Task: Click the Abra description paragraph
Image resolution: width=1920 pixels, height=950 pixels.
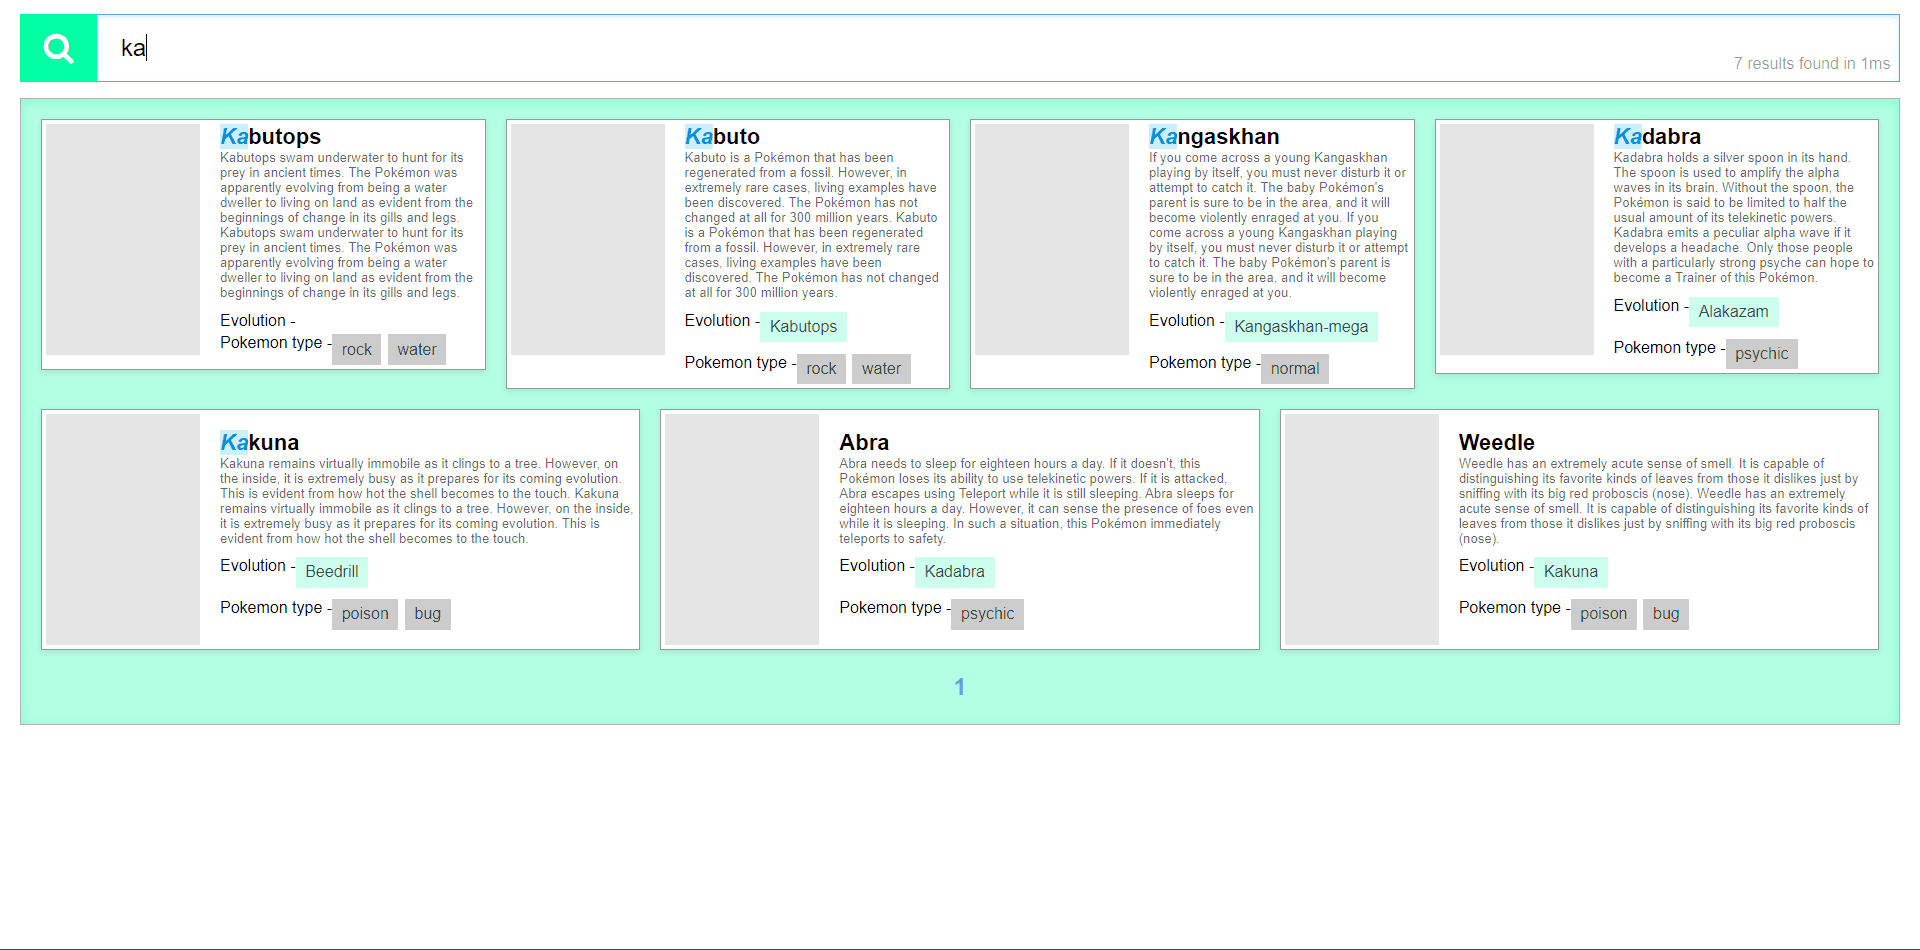Action: [x=1046, y=501]
